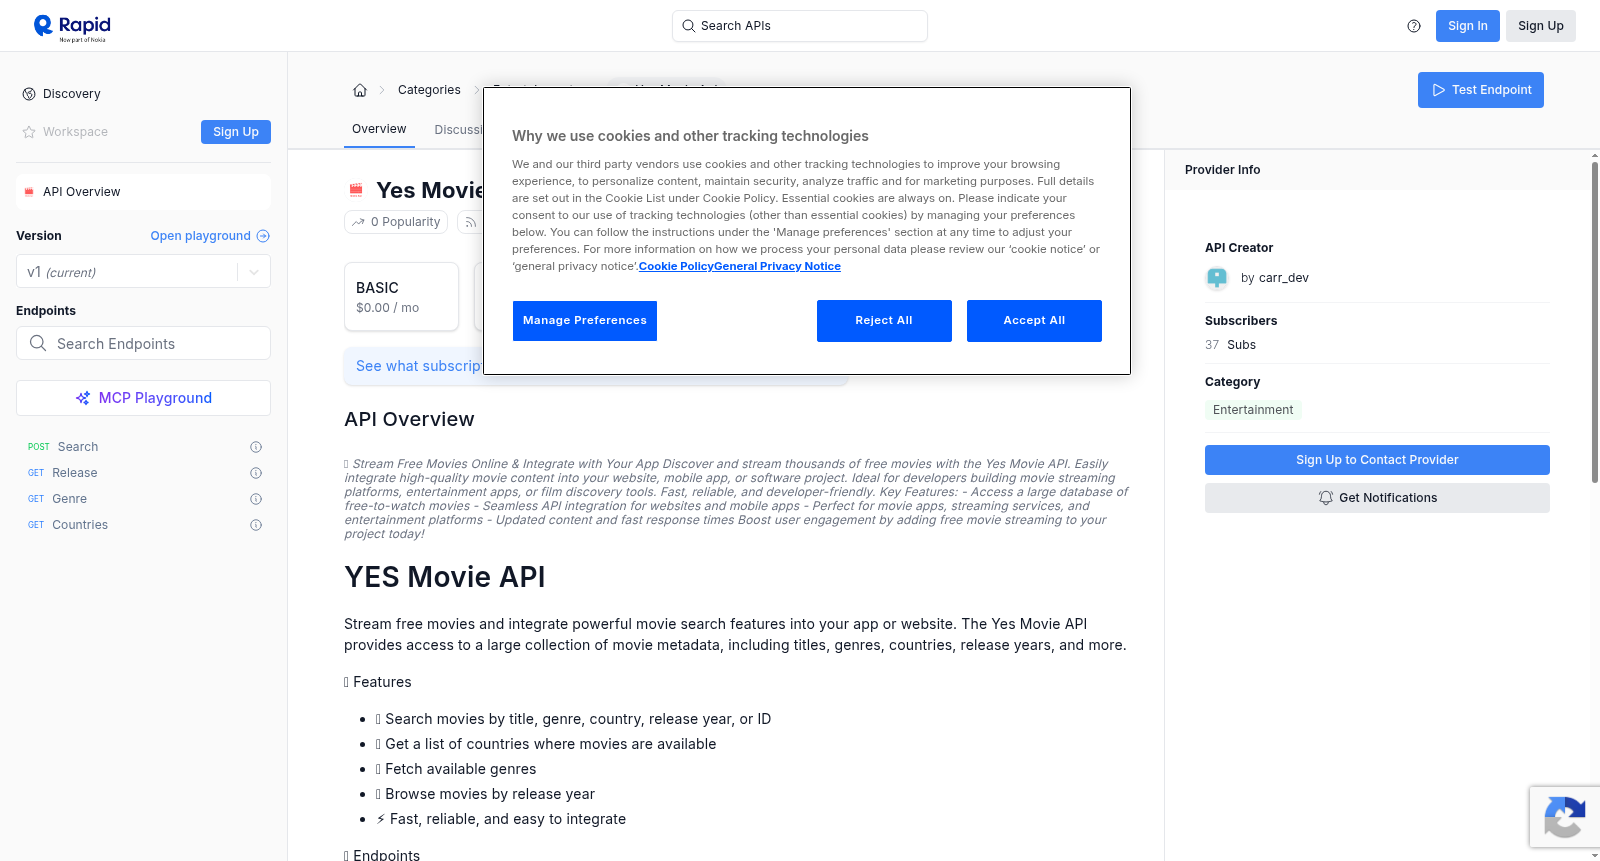Image resolution: width=1600 pixels, height=861 pixels.
Task: Click the YES Movie API heading
Action: tap(445, 577)
